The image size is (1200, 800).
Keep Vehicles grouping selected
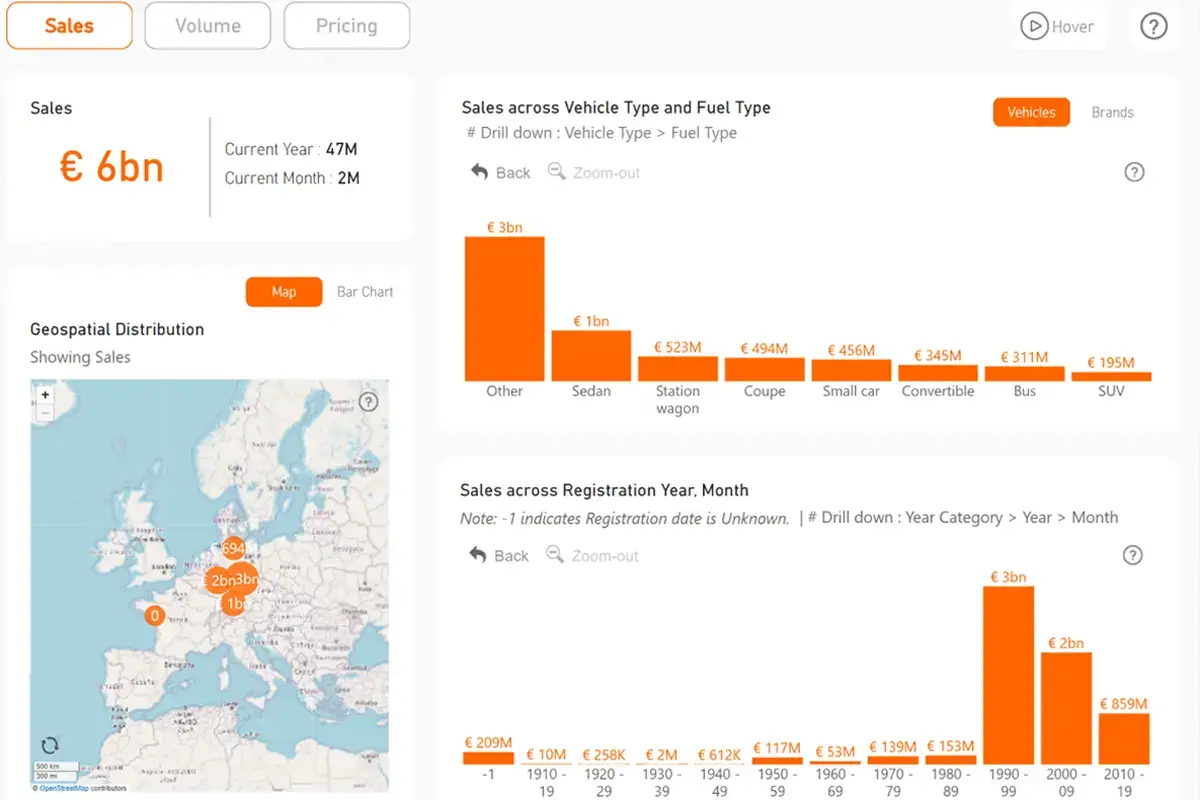(1031, 112)
